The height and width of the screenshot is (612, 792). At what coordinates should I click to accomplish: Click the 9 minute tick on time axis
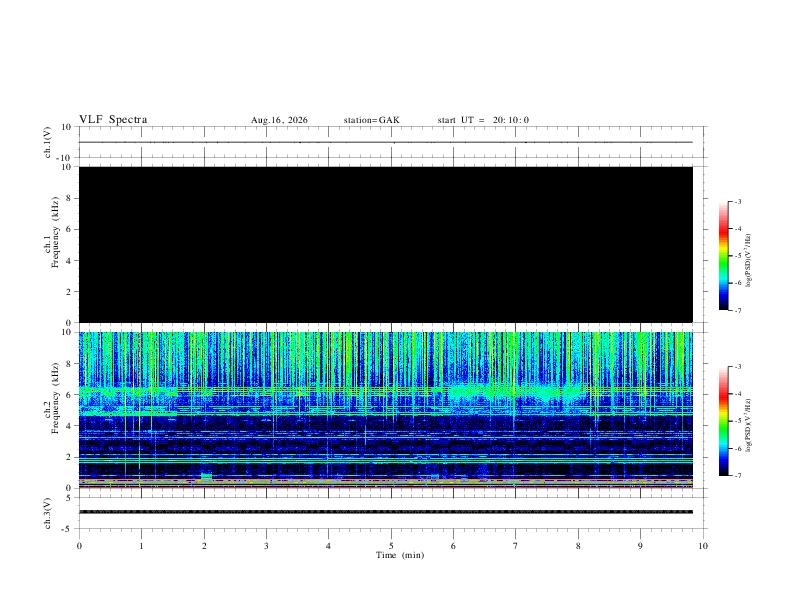(x=640, y=546)
